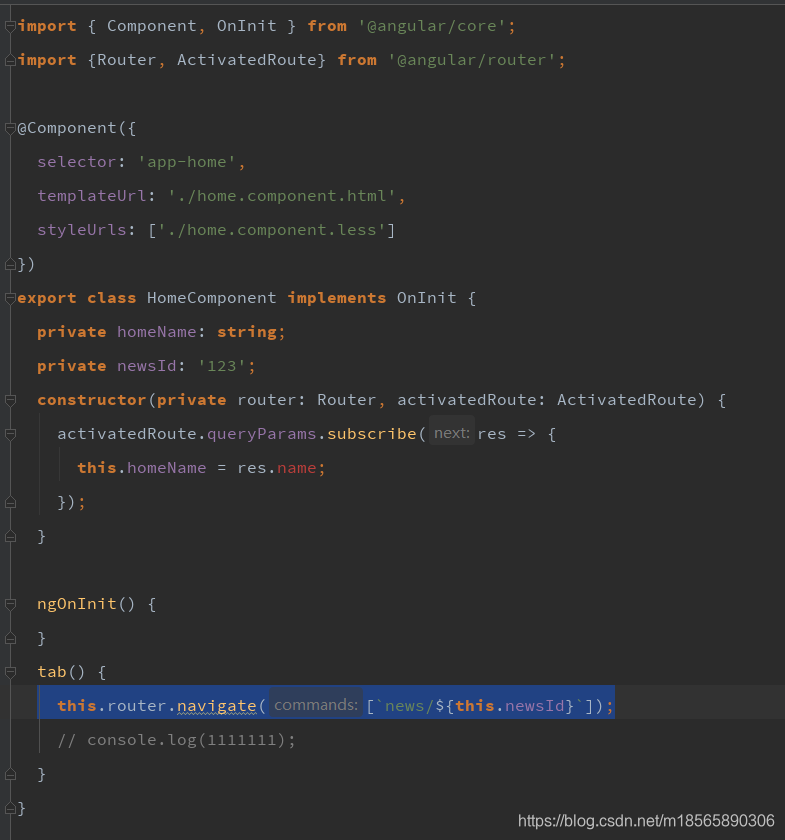The width and height of the screenshot is (785, 840).
Task: Click the 'next:' parameter hint
Action: [x=452, y=433]
